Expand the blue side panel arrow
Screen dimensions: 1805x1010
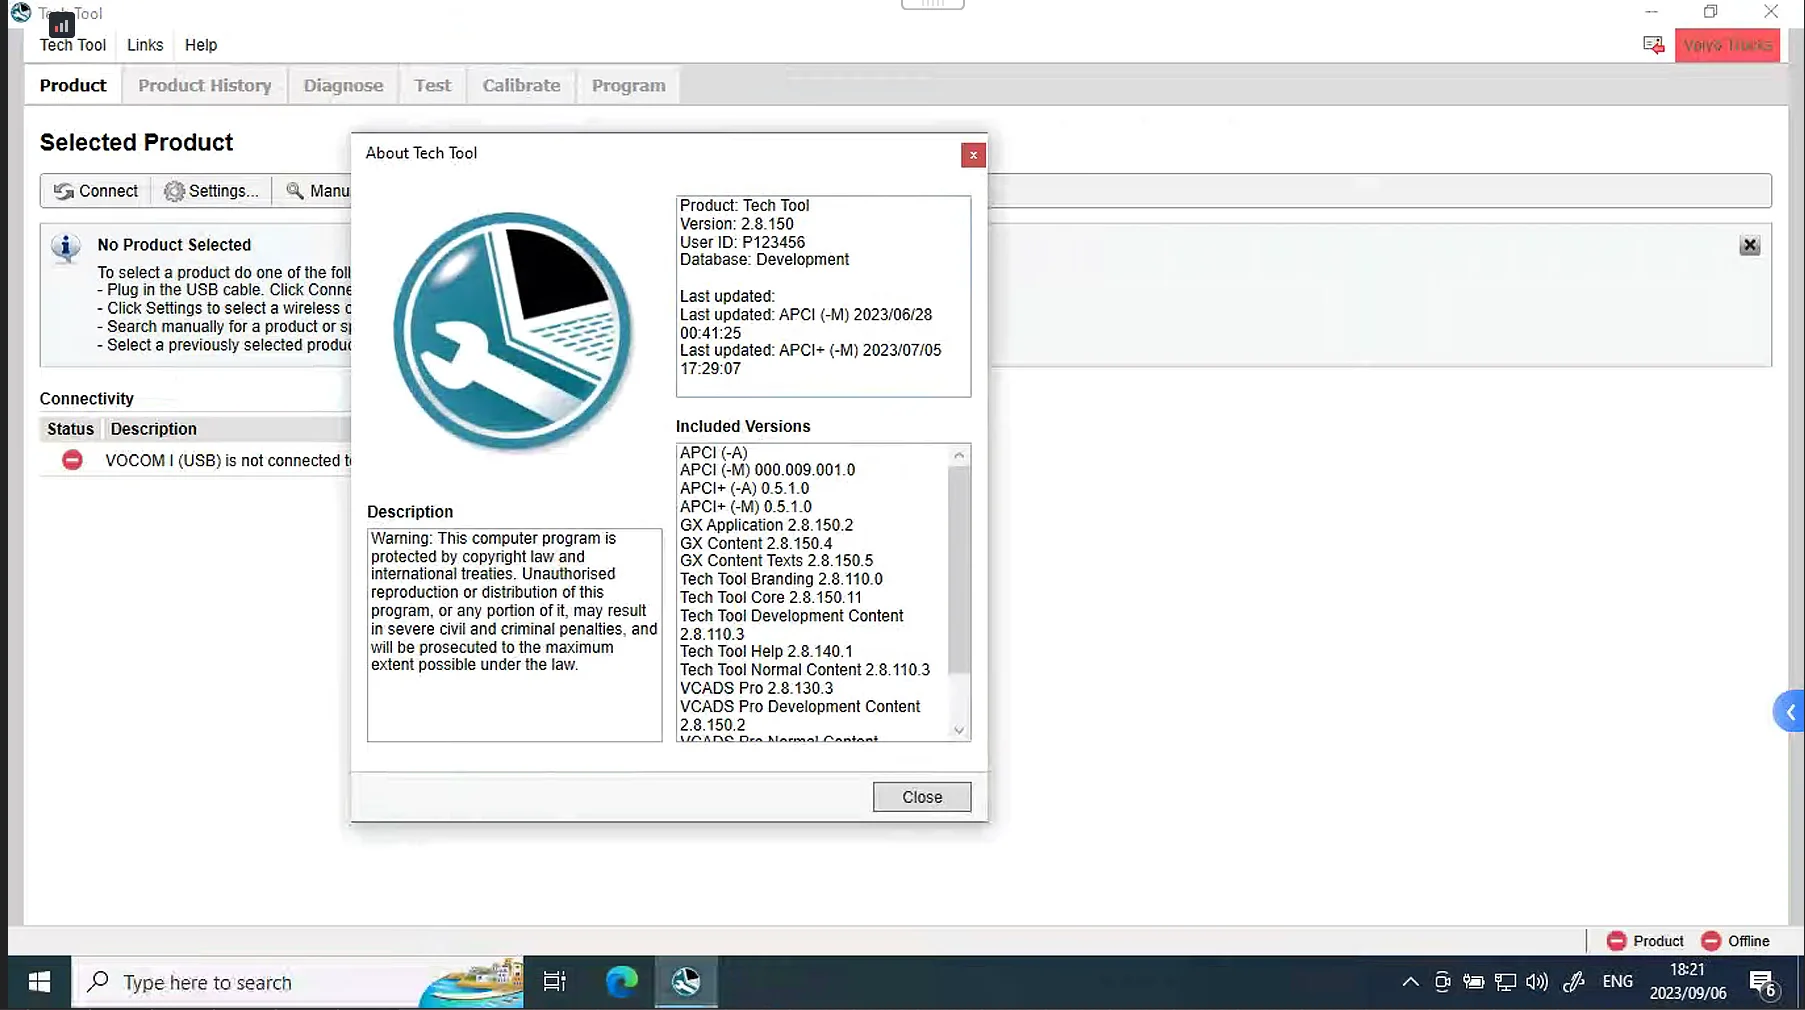point(1789,712)
